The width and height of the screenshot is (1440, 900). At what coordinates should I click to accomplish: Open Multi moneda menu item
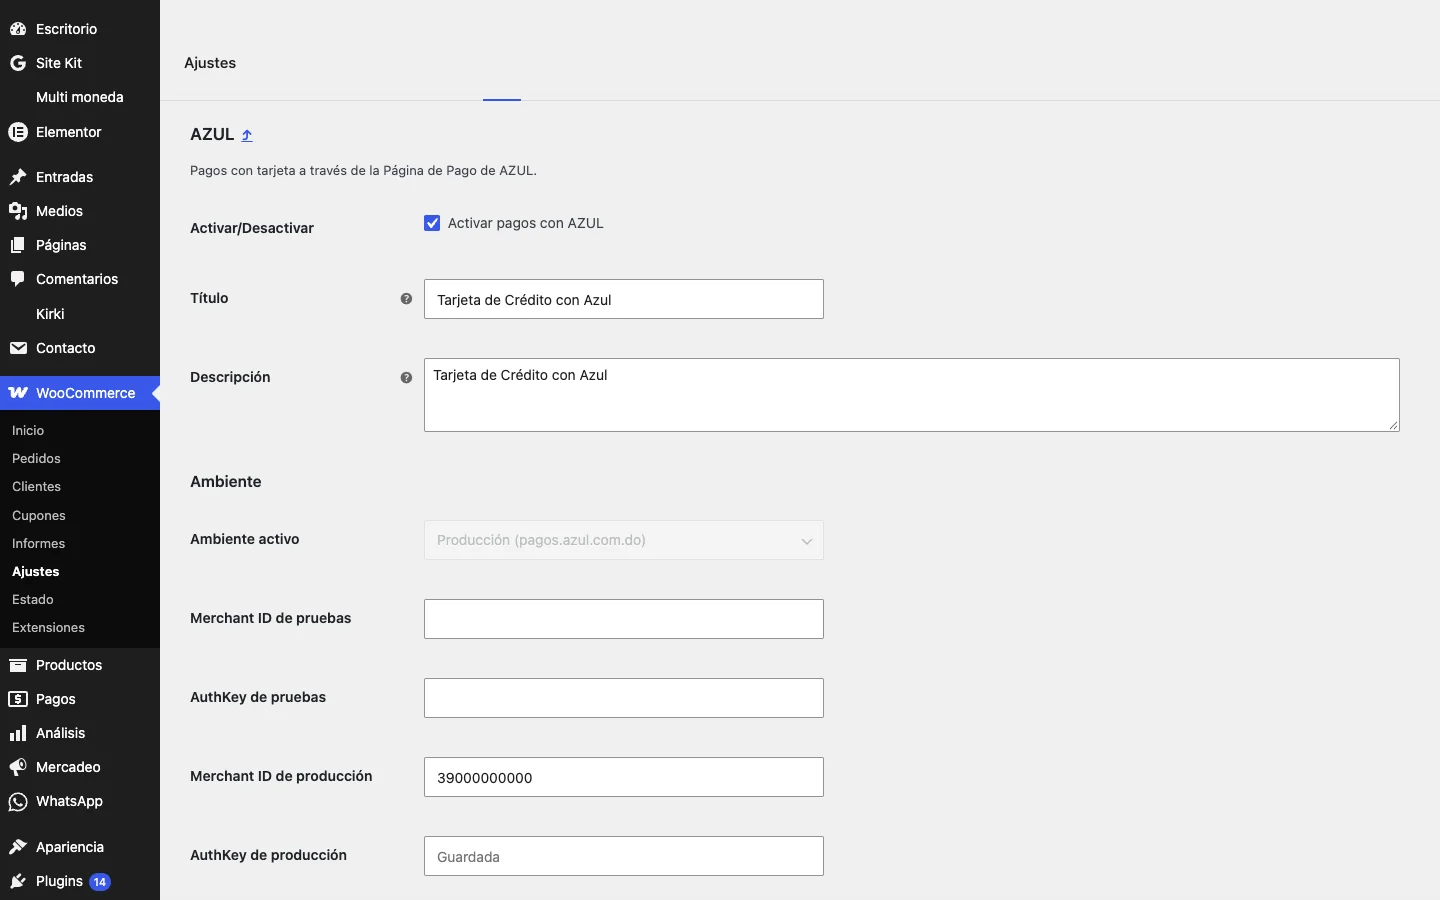(x=80, y=97)
